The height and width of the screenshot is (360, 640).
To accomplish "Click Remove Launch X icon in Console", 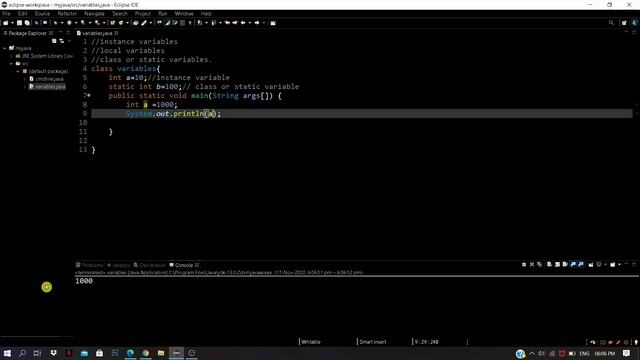I will tap(532, 264).
